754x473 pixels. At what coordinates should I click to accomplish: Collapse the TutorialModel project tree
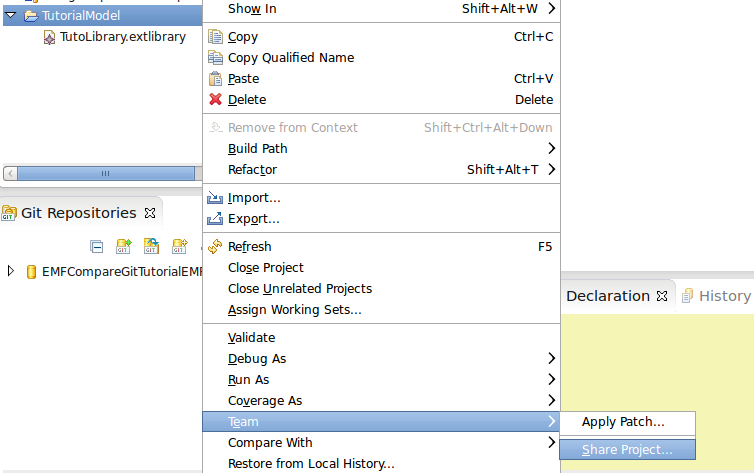tap(11, 16)
